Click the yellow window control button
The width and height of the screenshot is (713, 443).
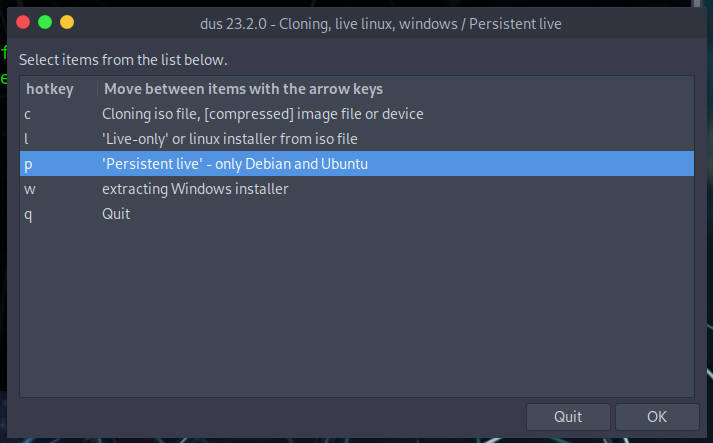tap(67, 21)
